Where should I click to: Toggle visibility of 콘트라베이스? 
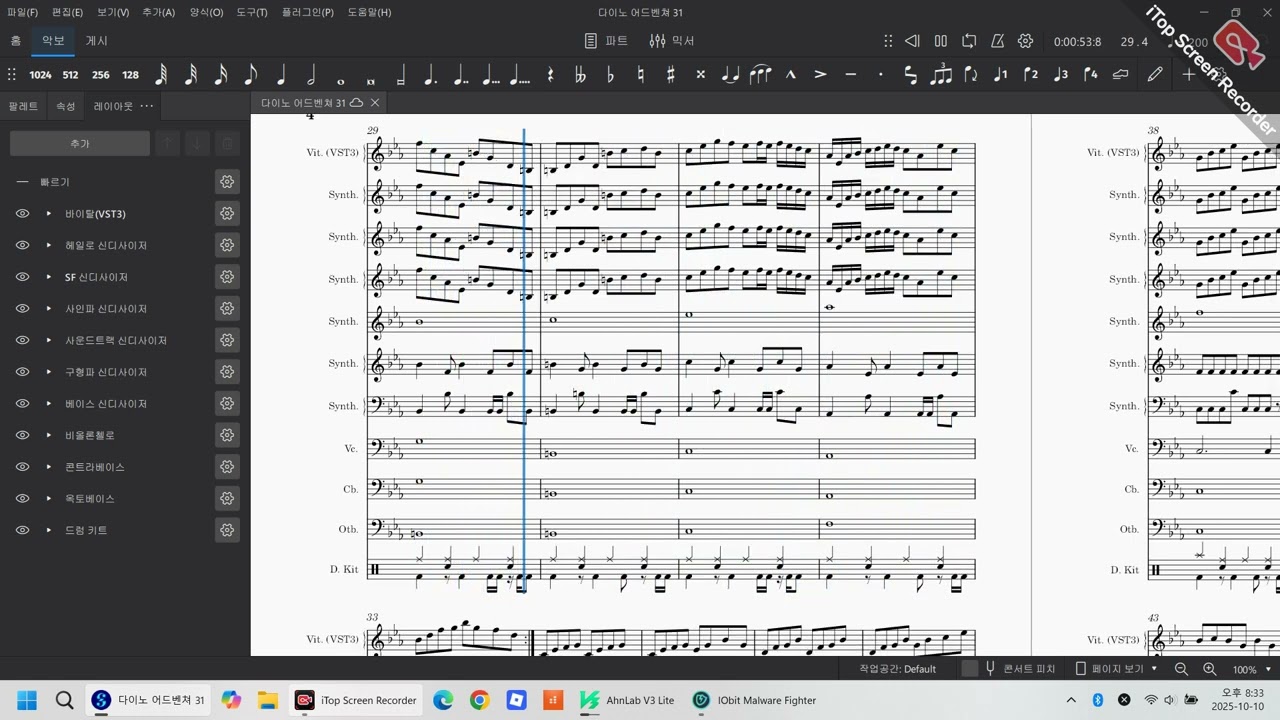coord(22,467)
